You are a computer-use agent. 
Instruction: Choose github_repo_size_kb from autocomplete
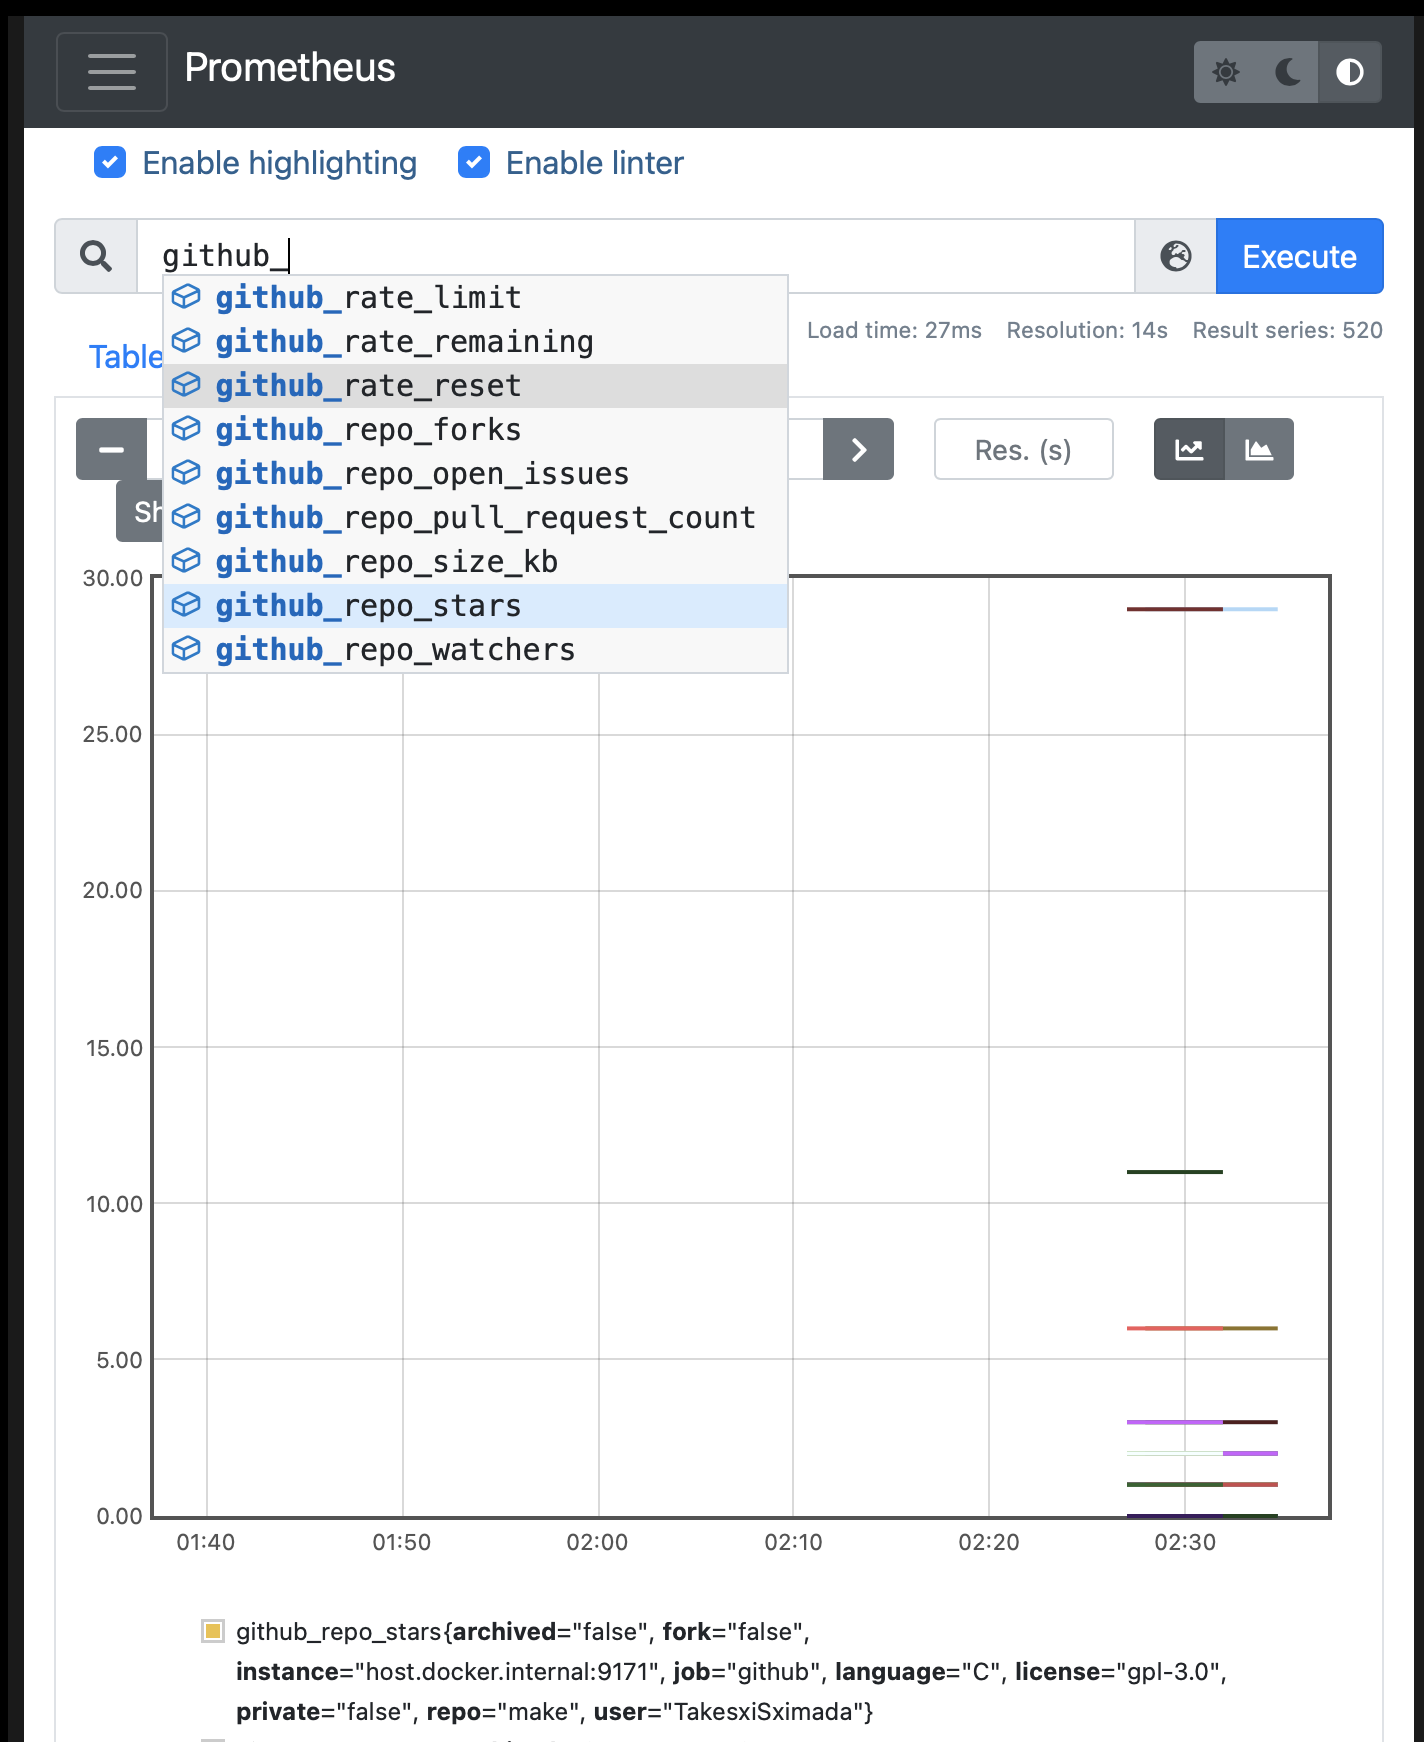(475, 562)
